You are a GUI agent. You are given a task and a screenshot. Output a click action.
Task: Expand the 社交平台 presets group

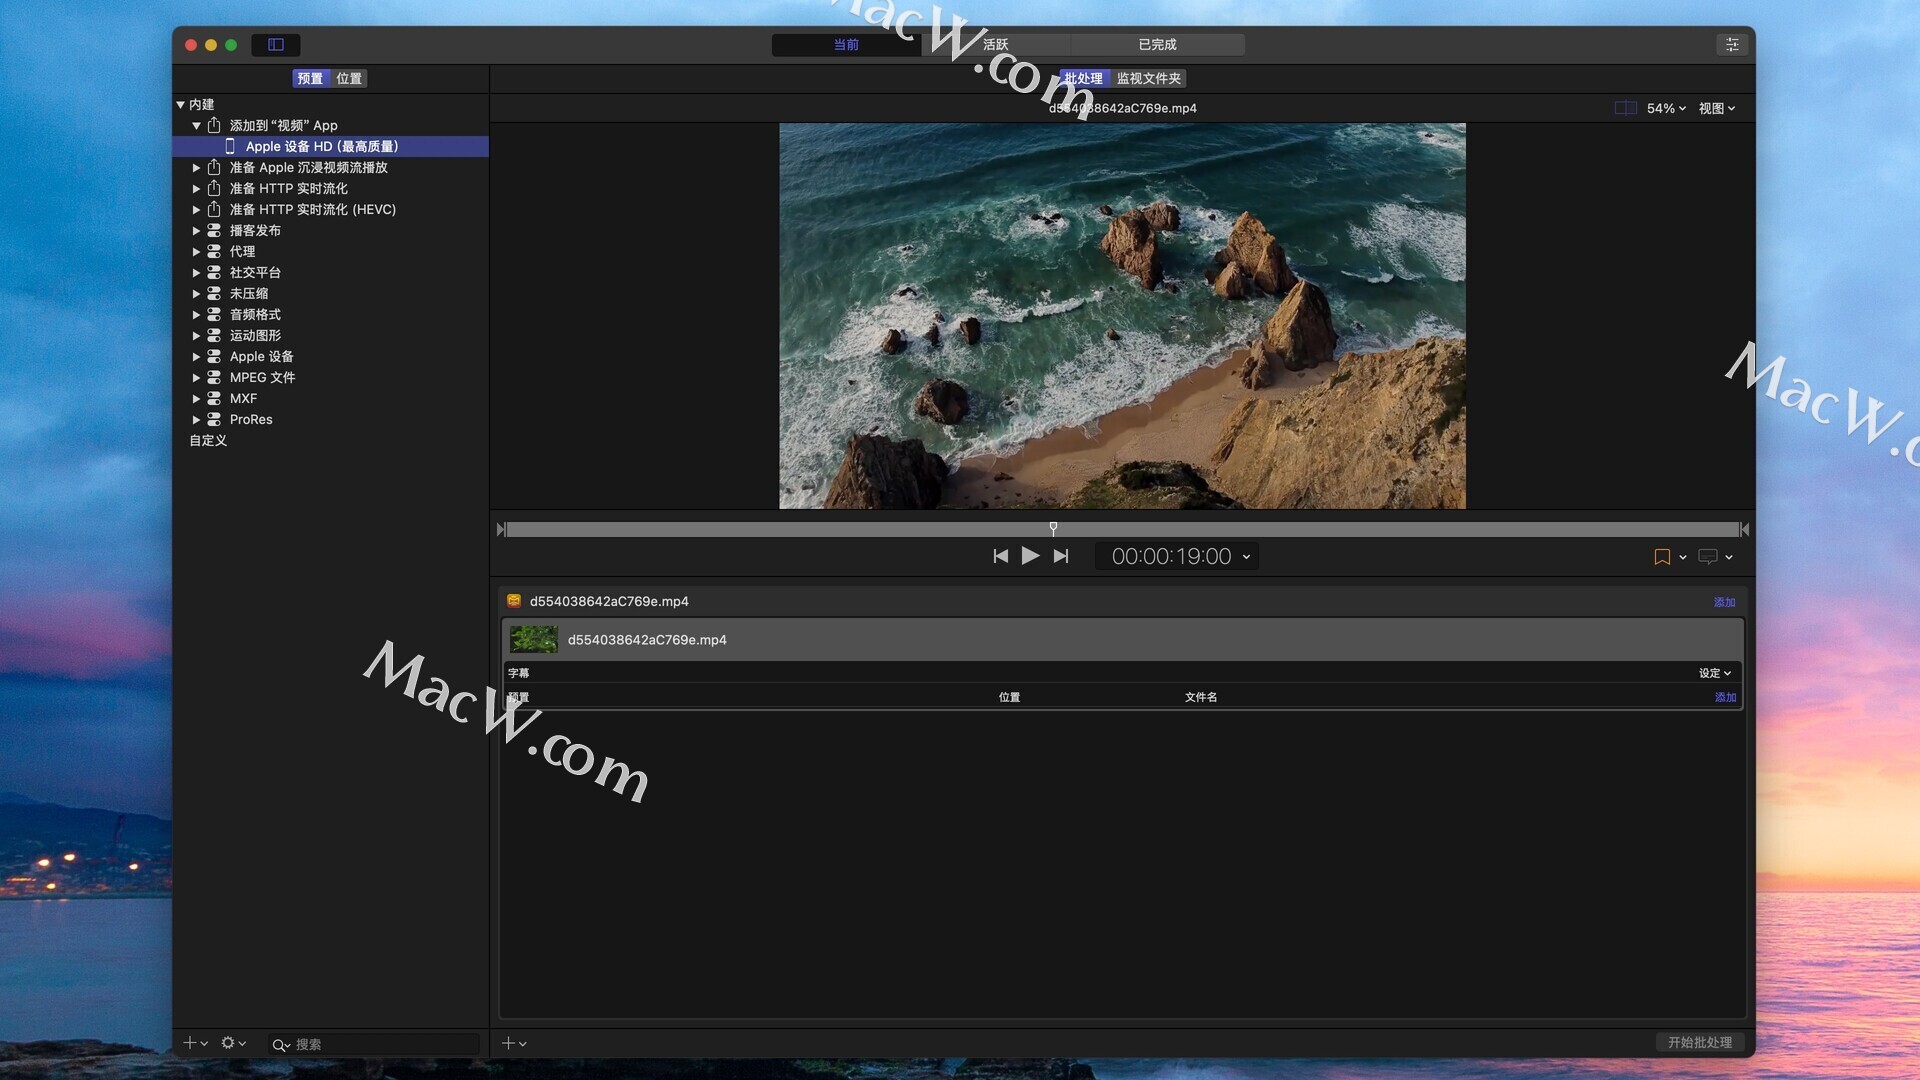coord(197,273)
